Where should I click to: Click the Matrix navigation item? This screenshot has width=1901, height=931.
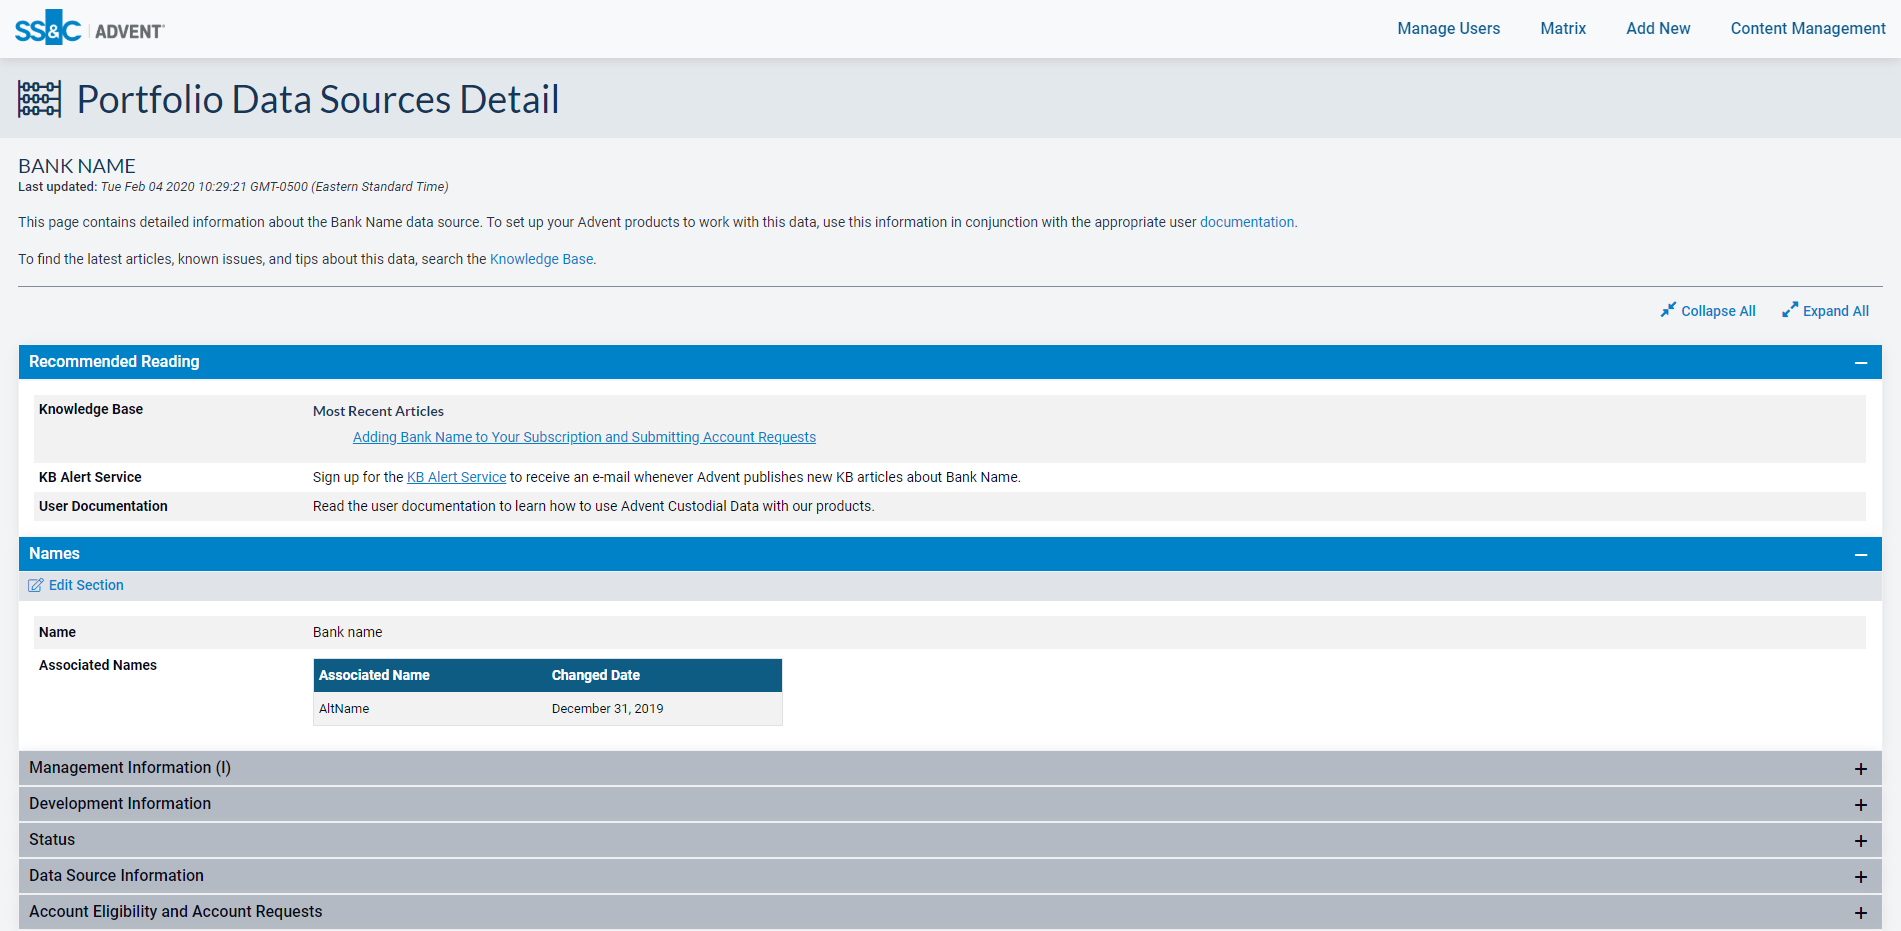pos(1562,28)
